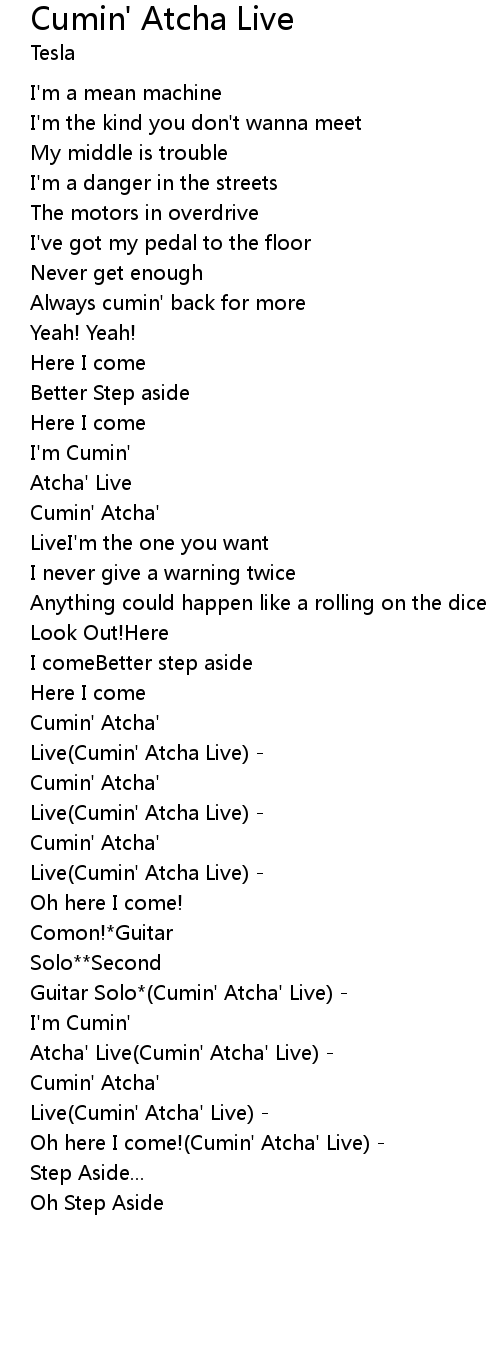The image size is (500, 1360).
Task: Click 'The motors in overdrive' line
Action: tap(144, 213)
